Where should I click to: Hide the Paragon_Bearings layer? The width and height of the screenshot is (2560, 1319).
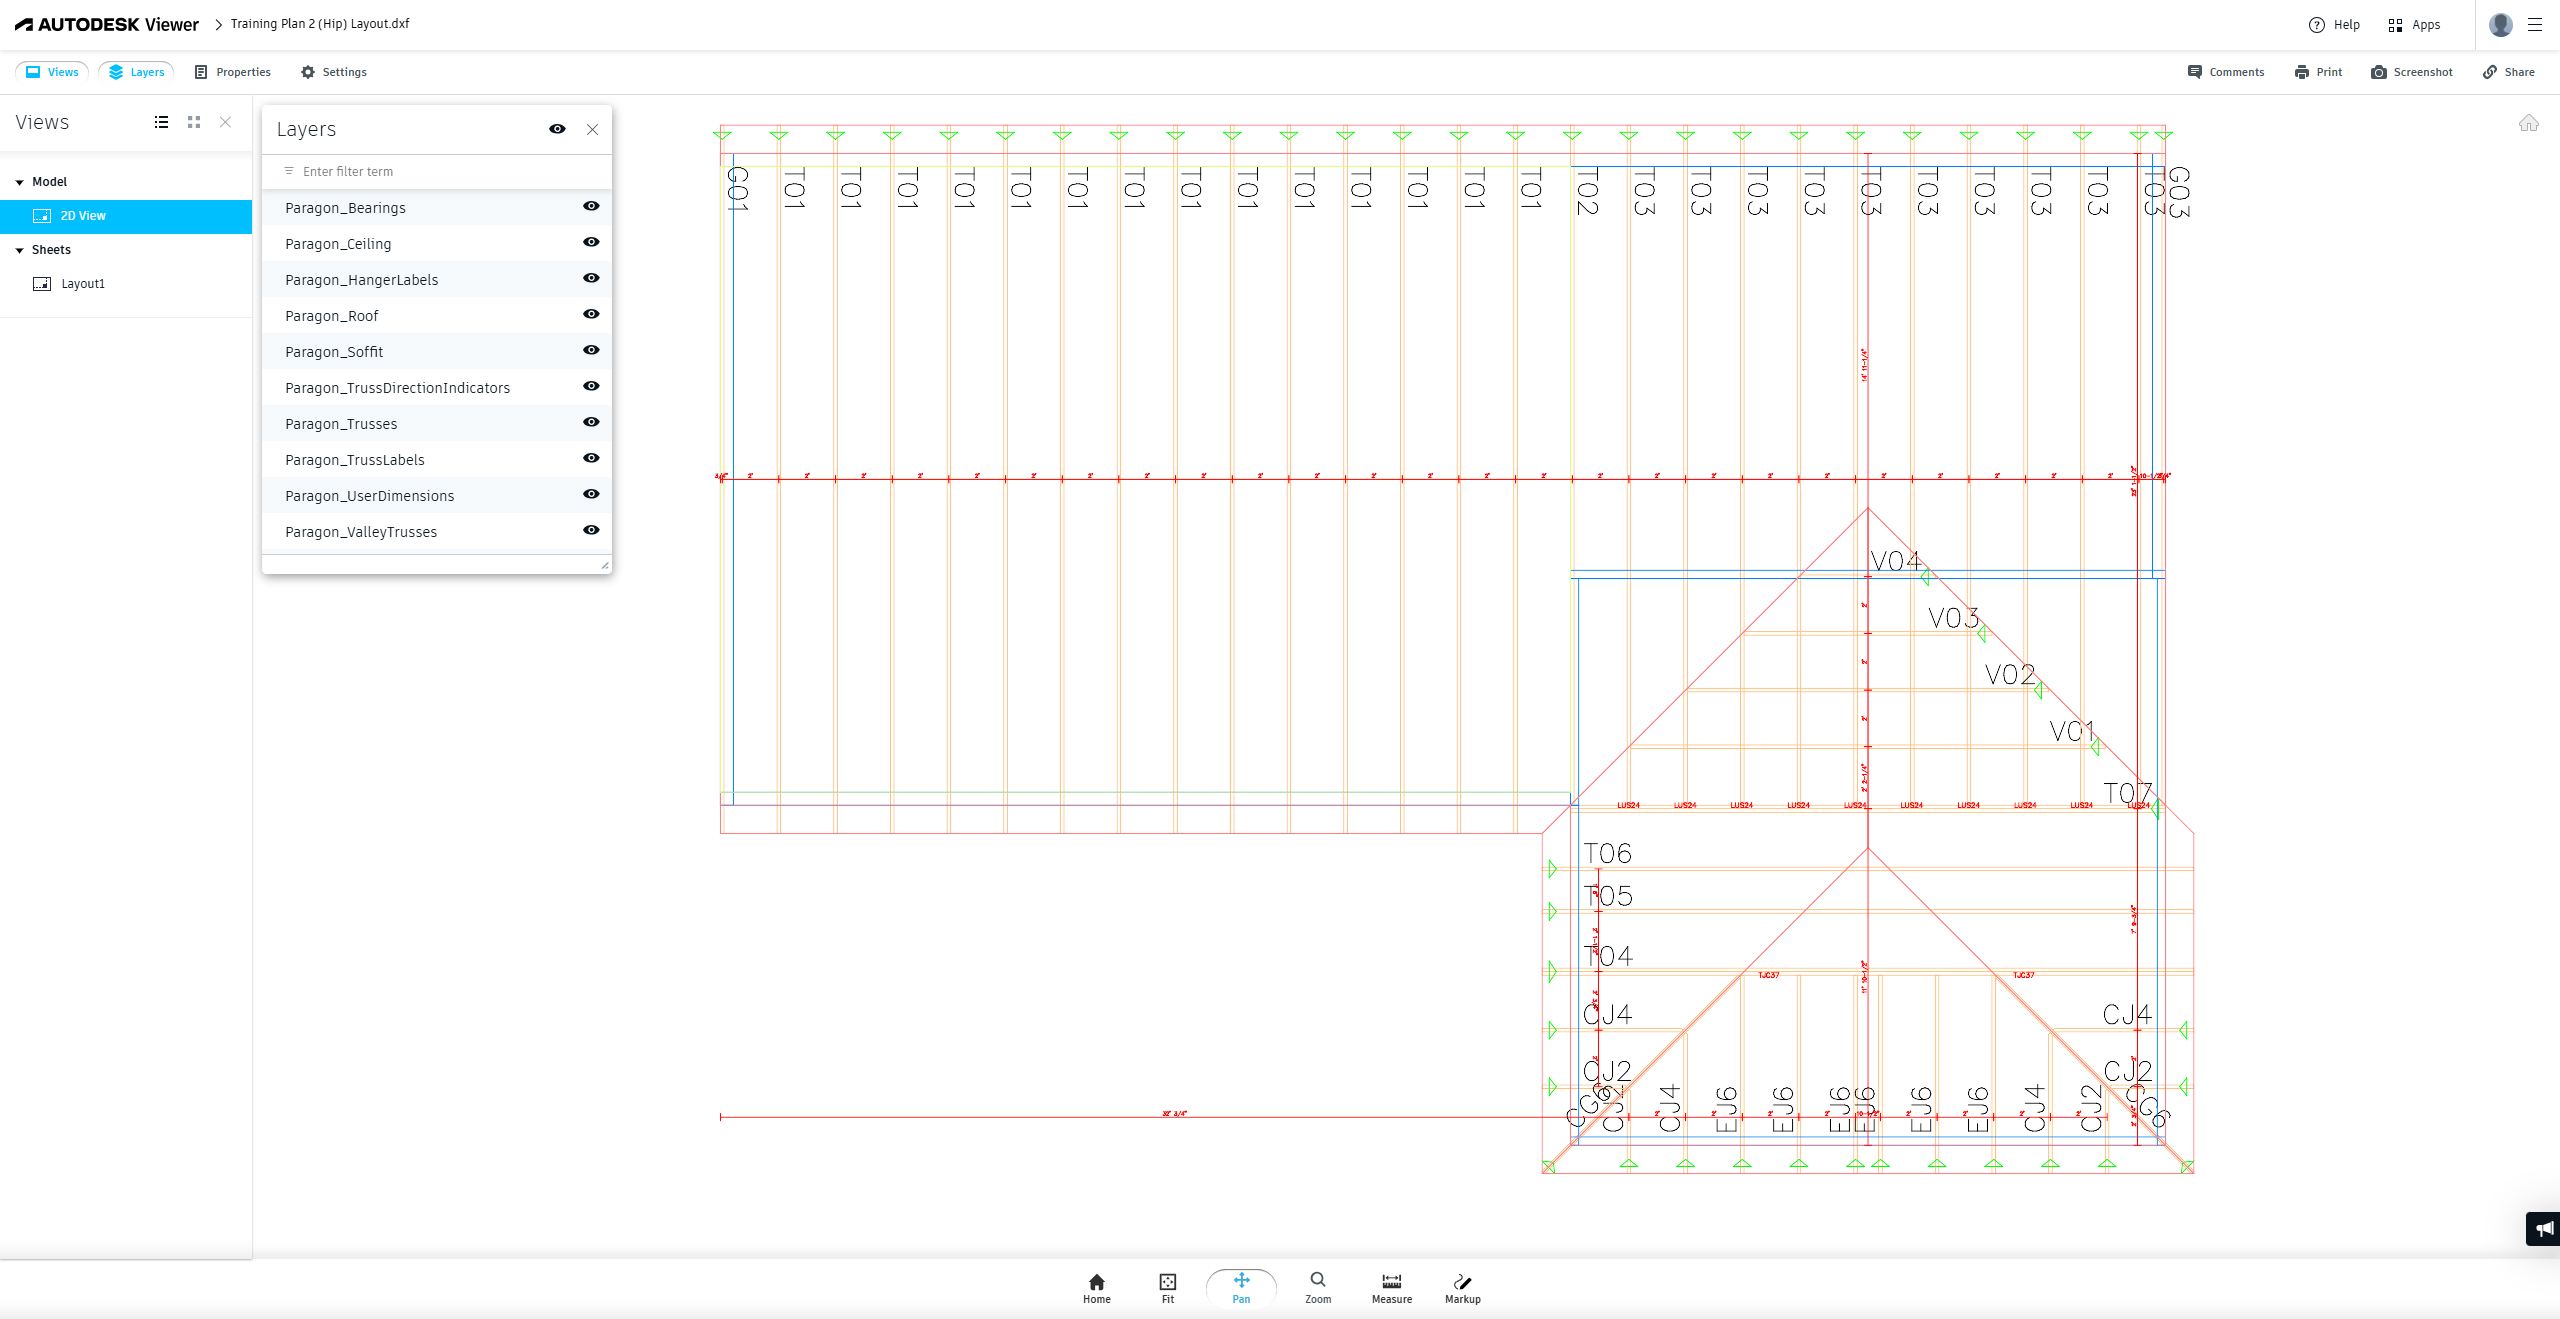[591, 206]
